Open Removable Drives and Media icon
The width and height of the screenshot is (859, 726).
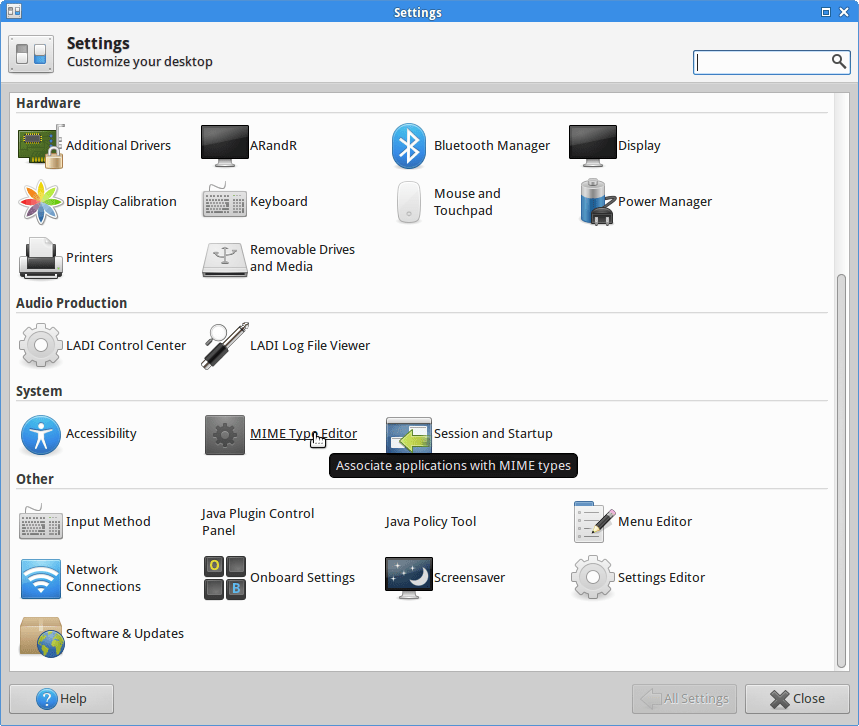coord(225,260)
